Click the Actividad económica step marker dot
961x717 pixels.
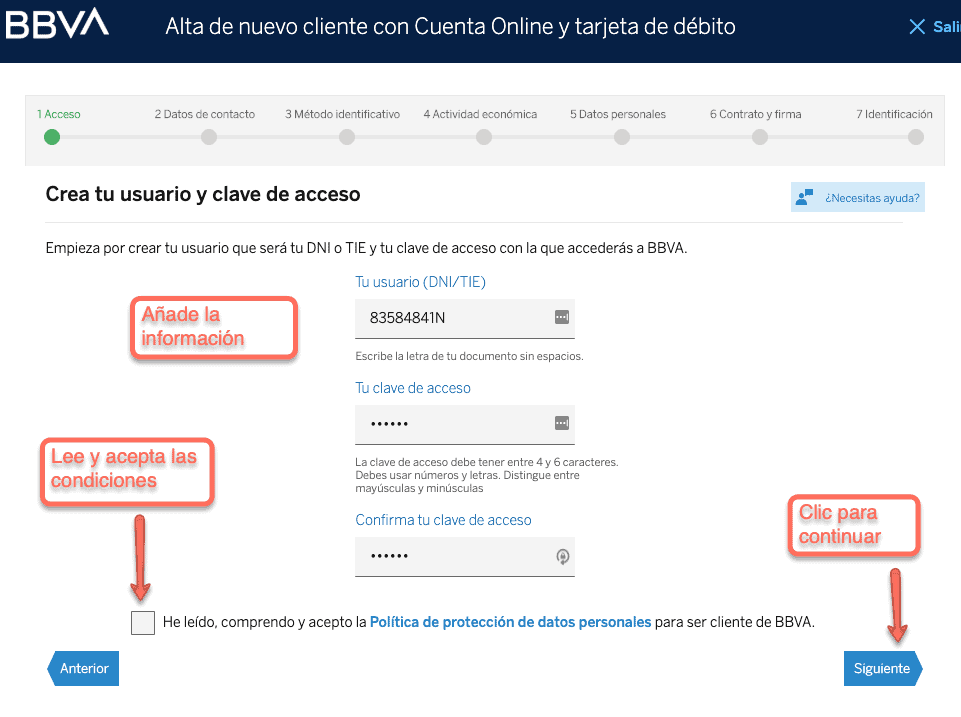click(484, 137)
